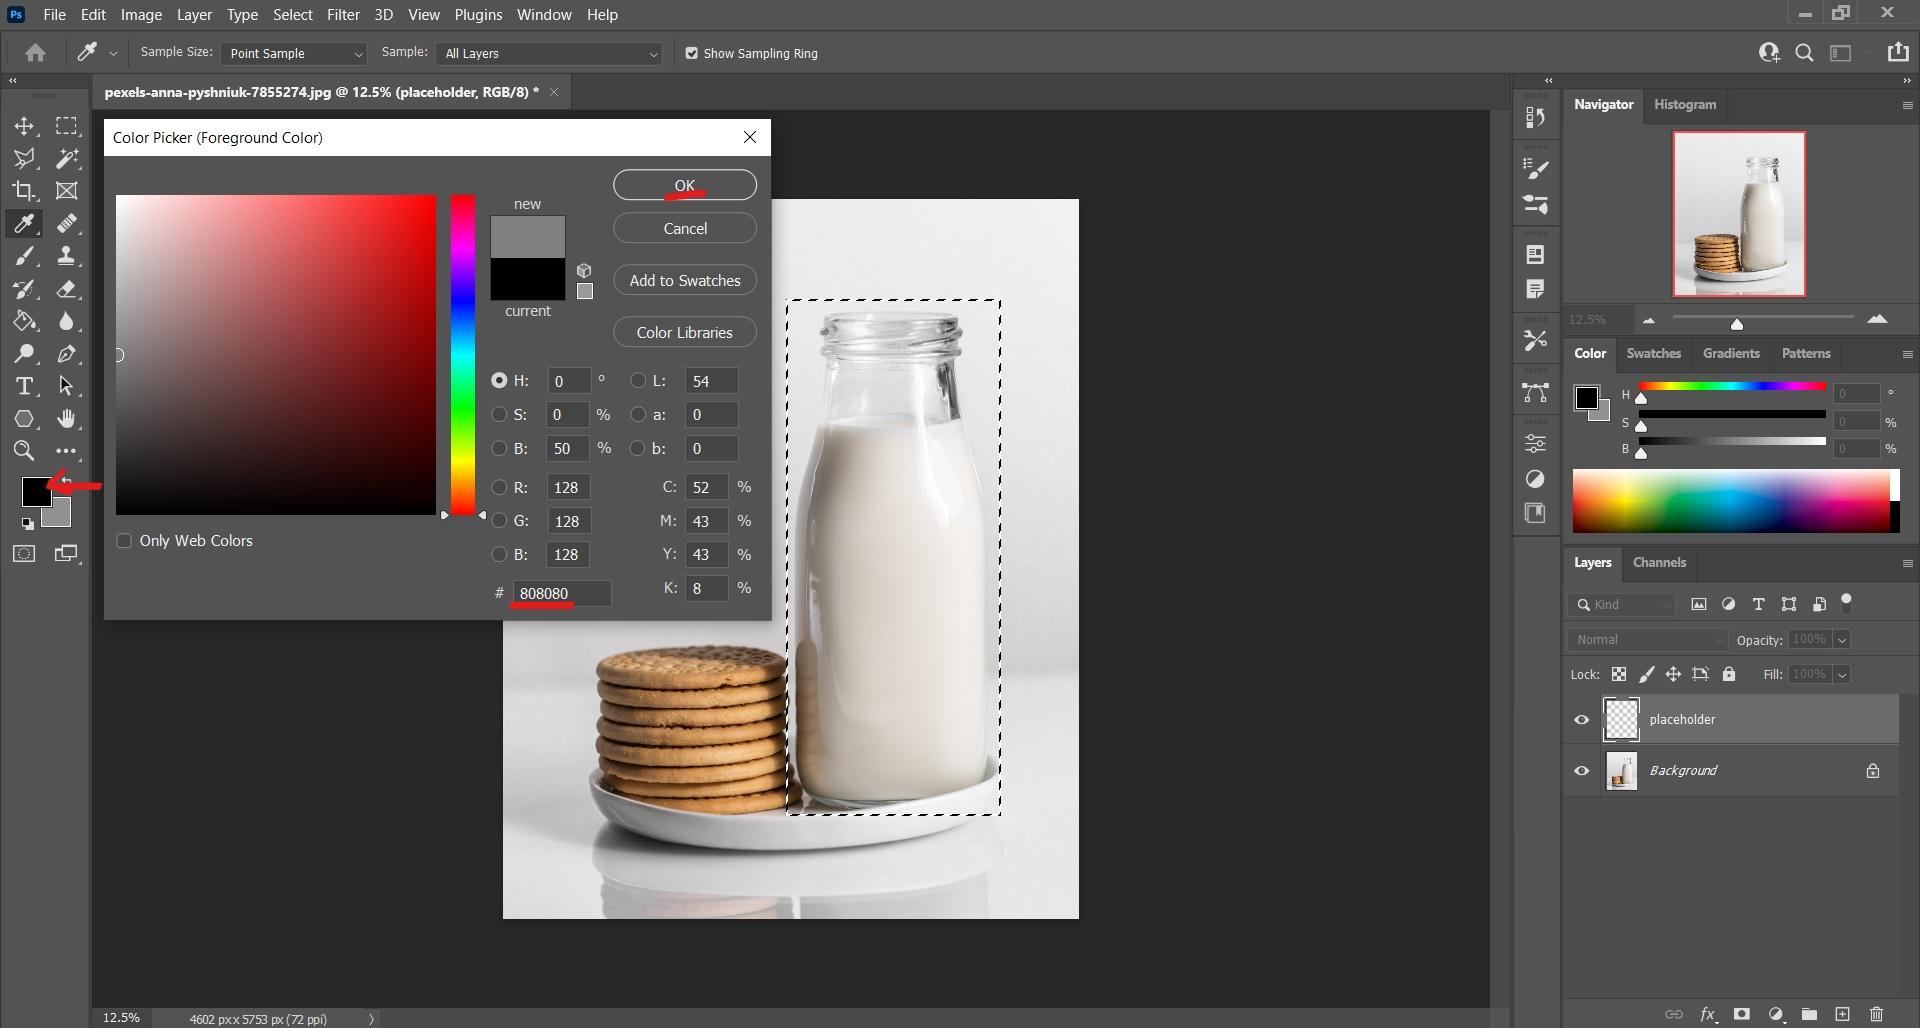
Task: Select the L lightness radio button
Action: (x=638, y=381)
